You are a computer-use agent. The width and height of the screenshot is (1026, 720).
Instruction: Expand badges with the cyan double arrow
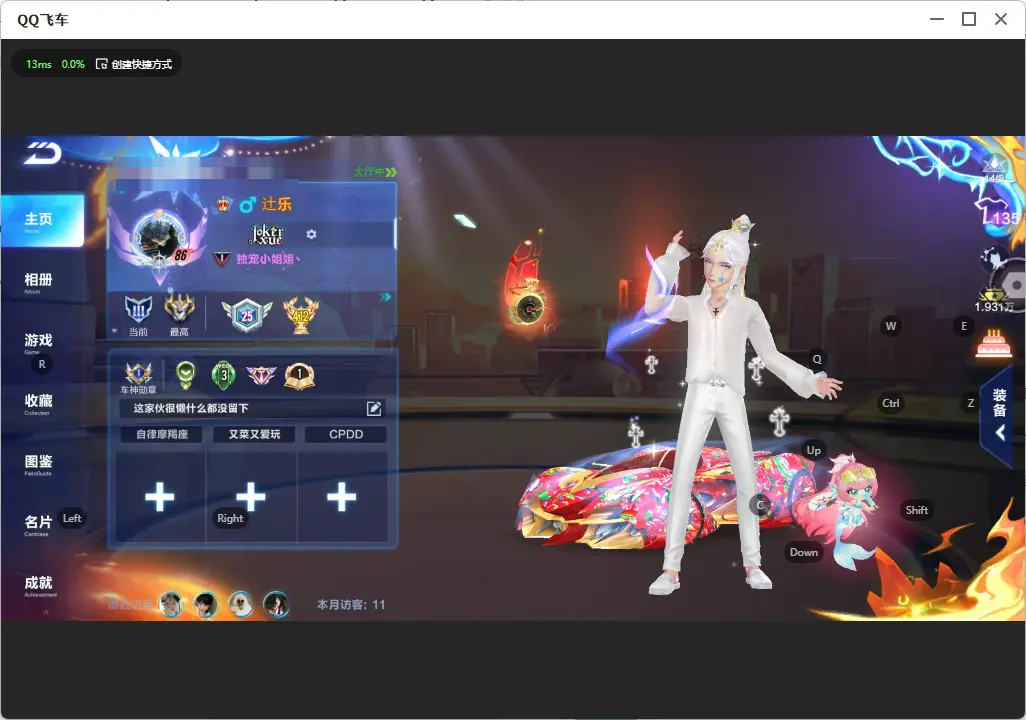385,297
